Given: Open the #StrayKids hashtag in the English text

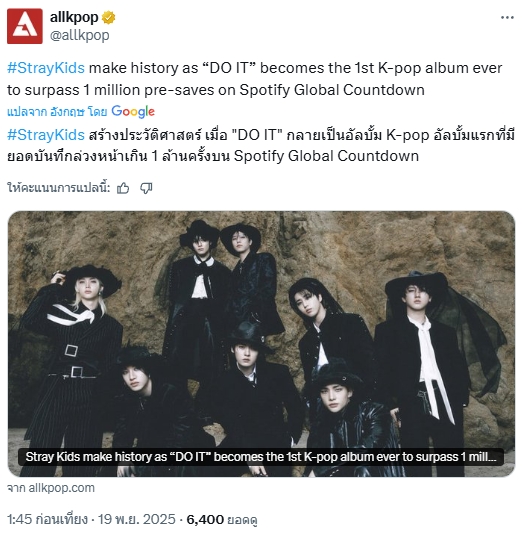Looking at the screenshot, I should click(x=46, y=68).
